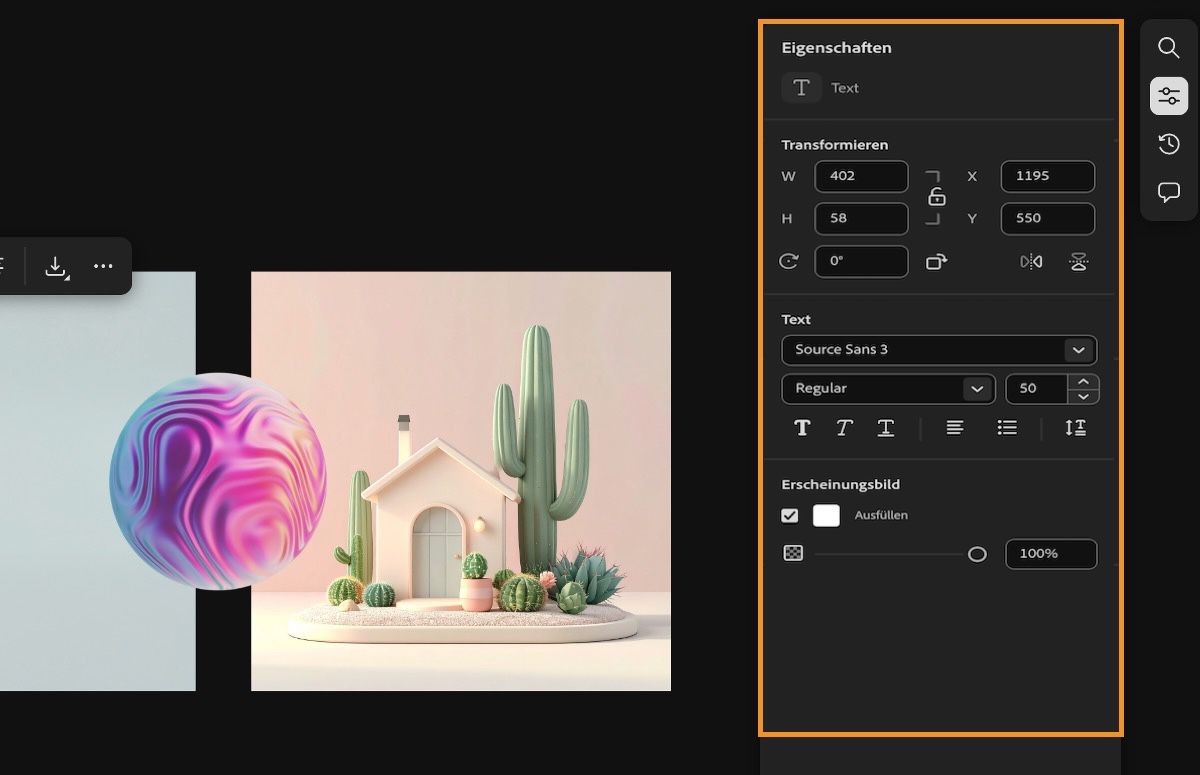Open the three-dot more options menu
Viewport: 1200px width, 775px height.
[103, 266]
